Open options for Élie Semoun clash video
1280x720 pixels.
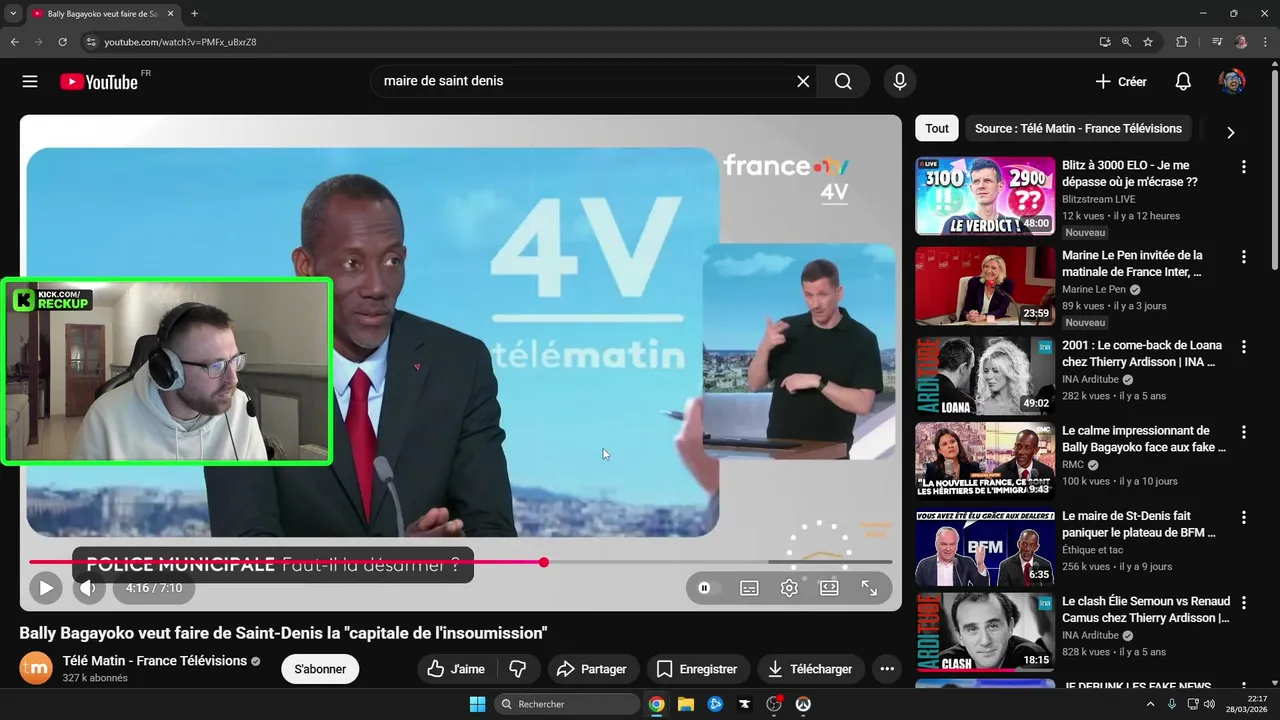(1244, 603)
